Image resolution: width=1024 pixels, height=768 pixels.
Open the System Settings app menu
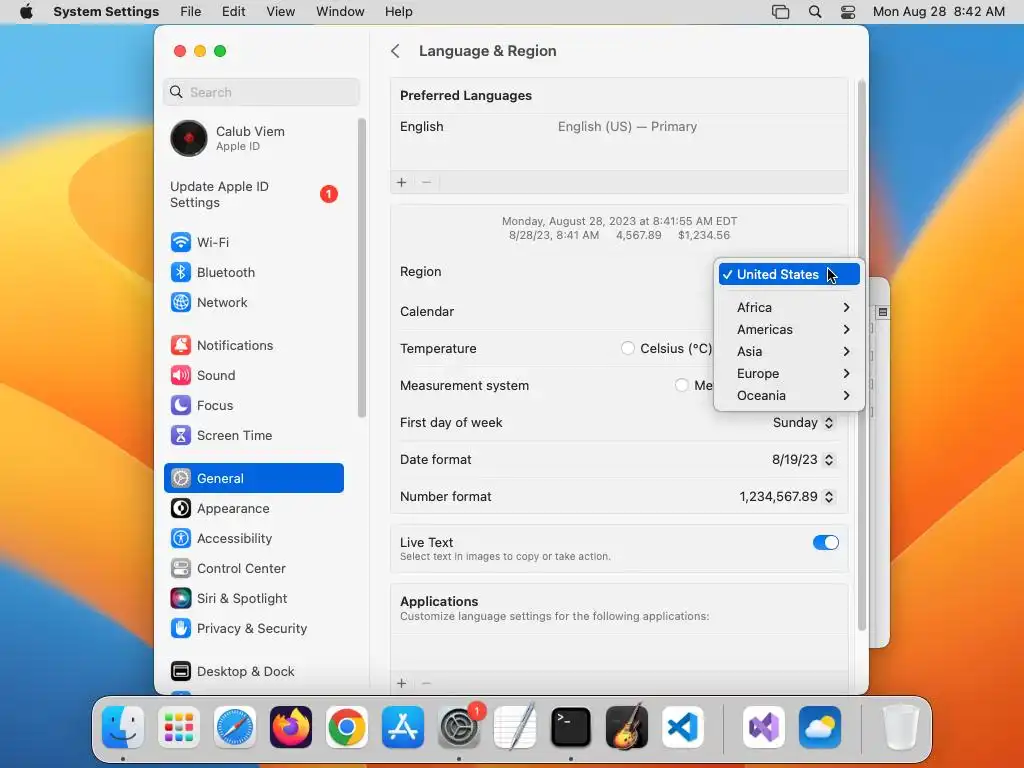pos(106,12)
